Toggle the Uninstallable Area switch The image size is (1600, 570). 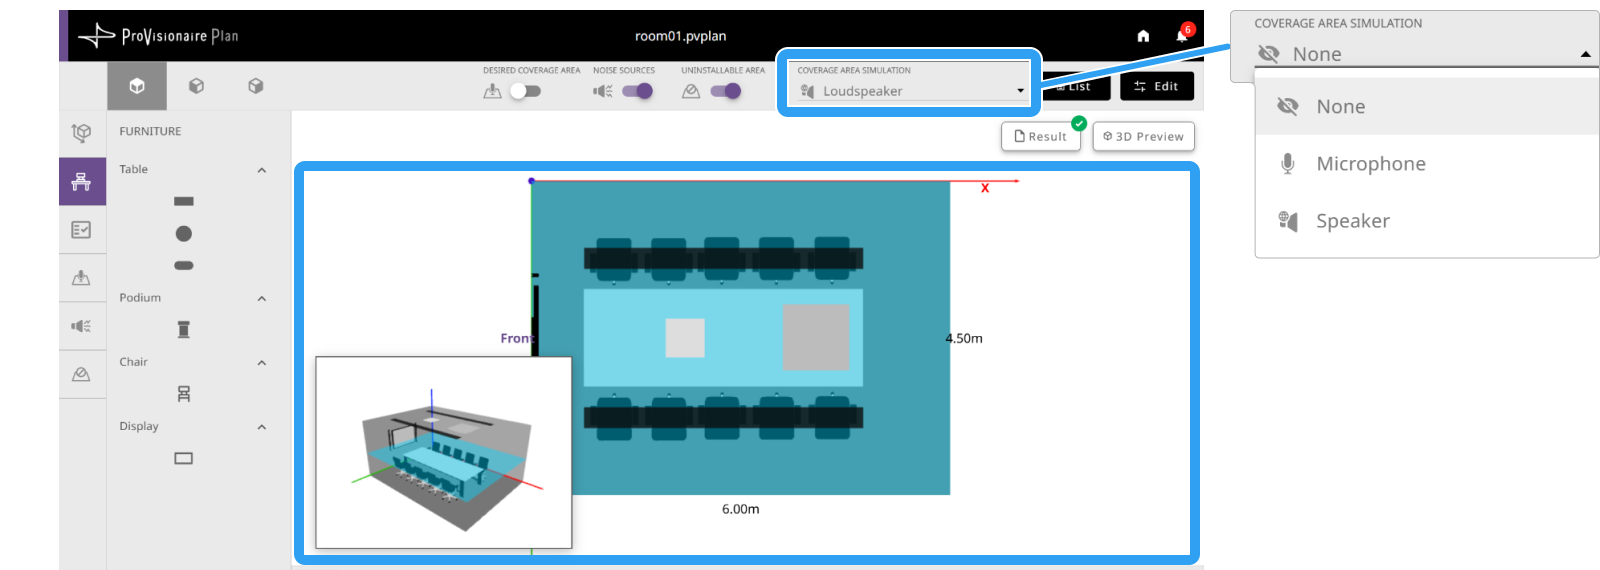click(x=726, y=91)
